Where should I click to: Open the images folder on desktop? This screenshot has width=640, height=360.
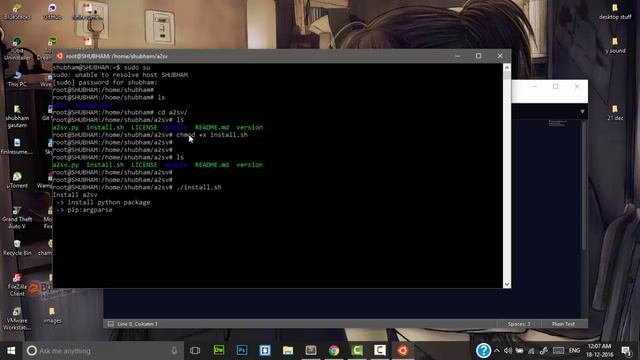pos(52,316)
